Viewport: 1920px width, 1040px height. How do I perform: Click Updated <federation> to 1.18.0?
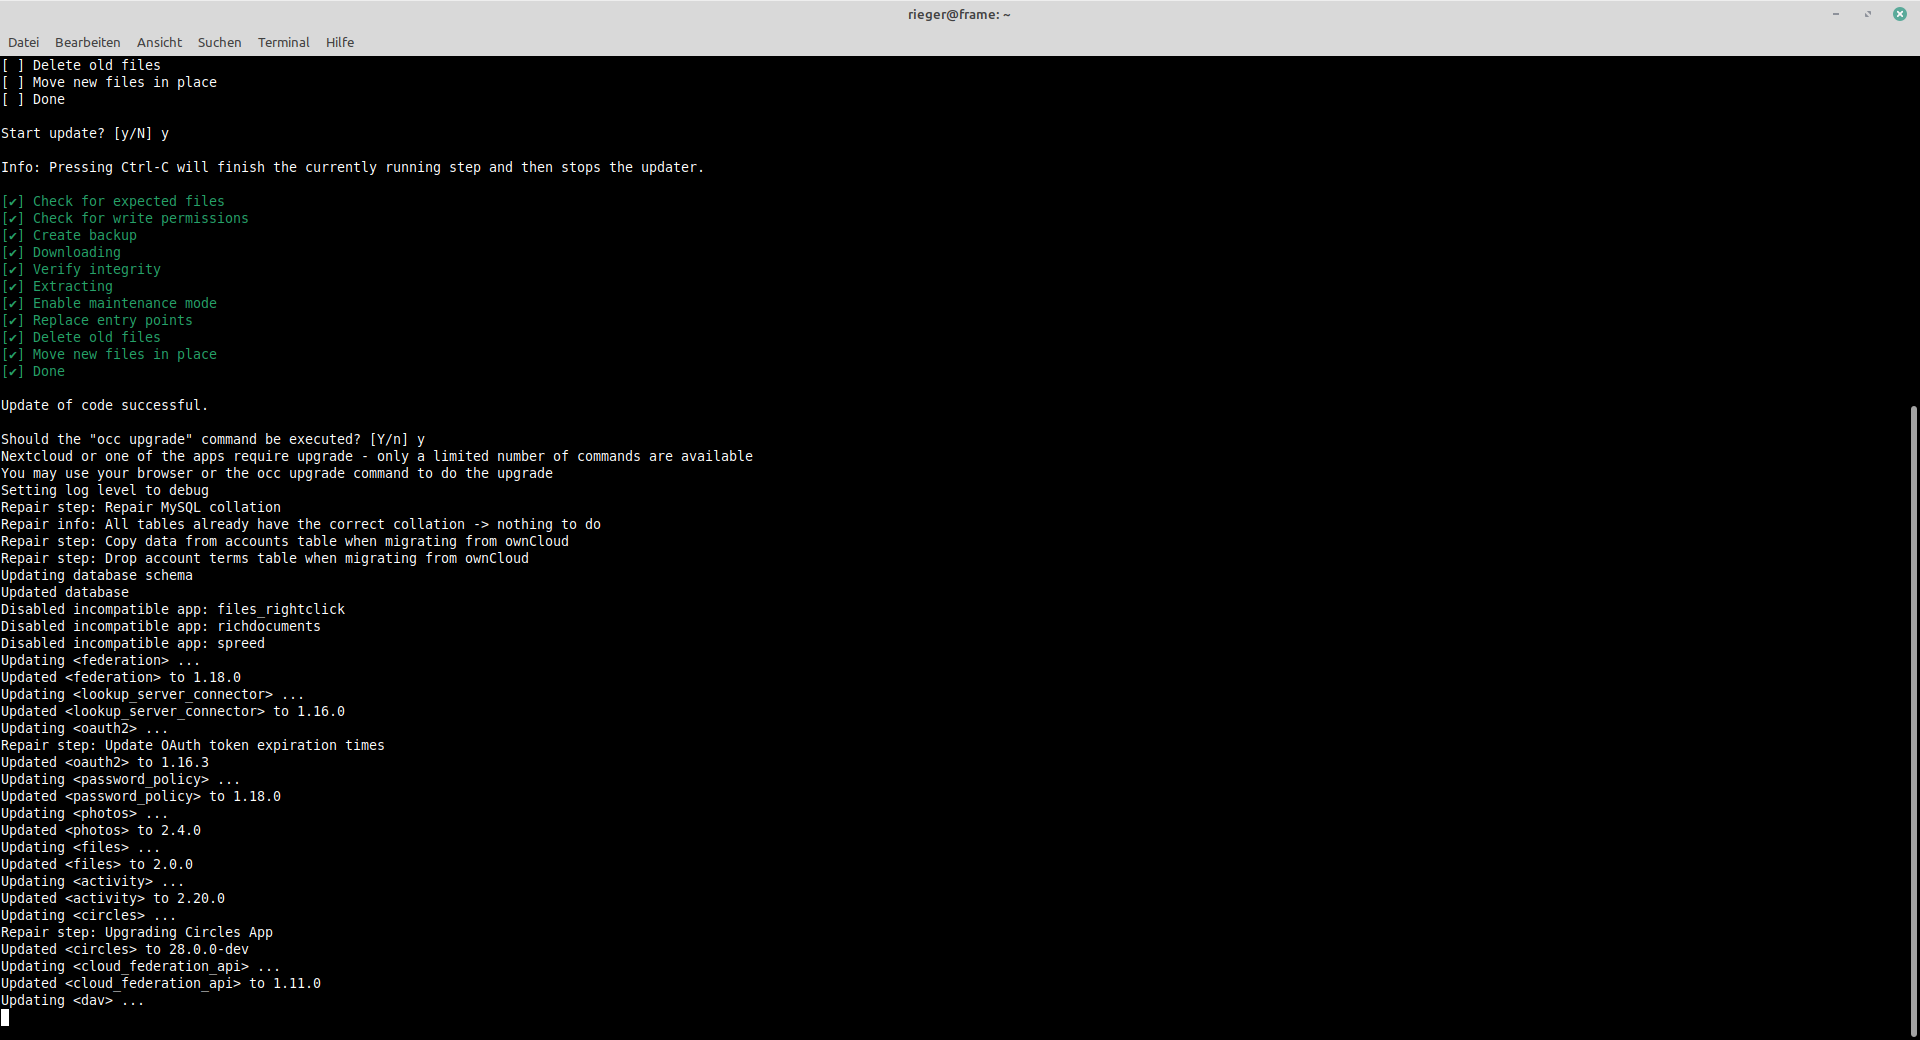121,677
